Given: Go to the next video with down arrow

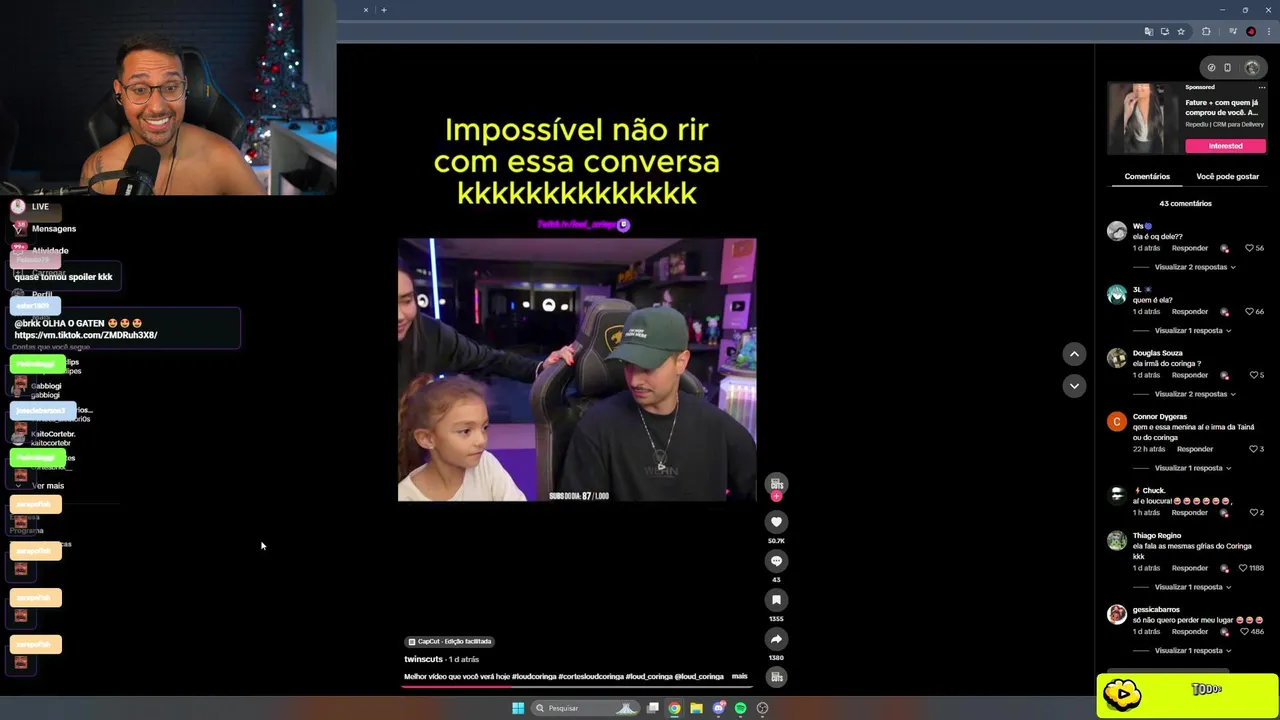Looking at the screenshot, I should [1074, 386].
